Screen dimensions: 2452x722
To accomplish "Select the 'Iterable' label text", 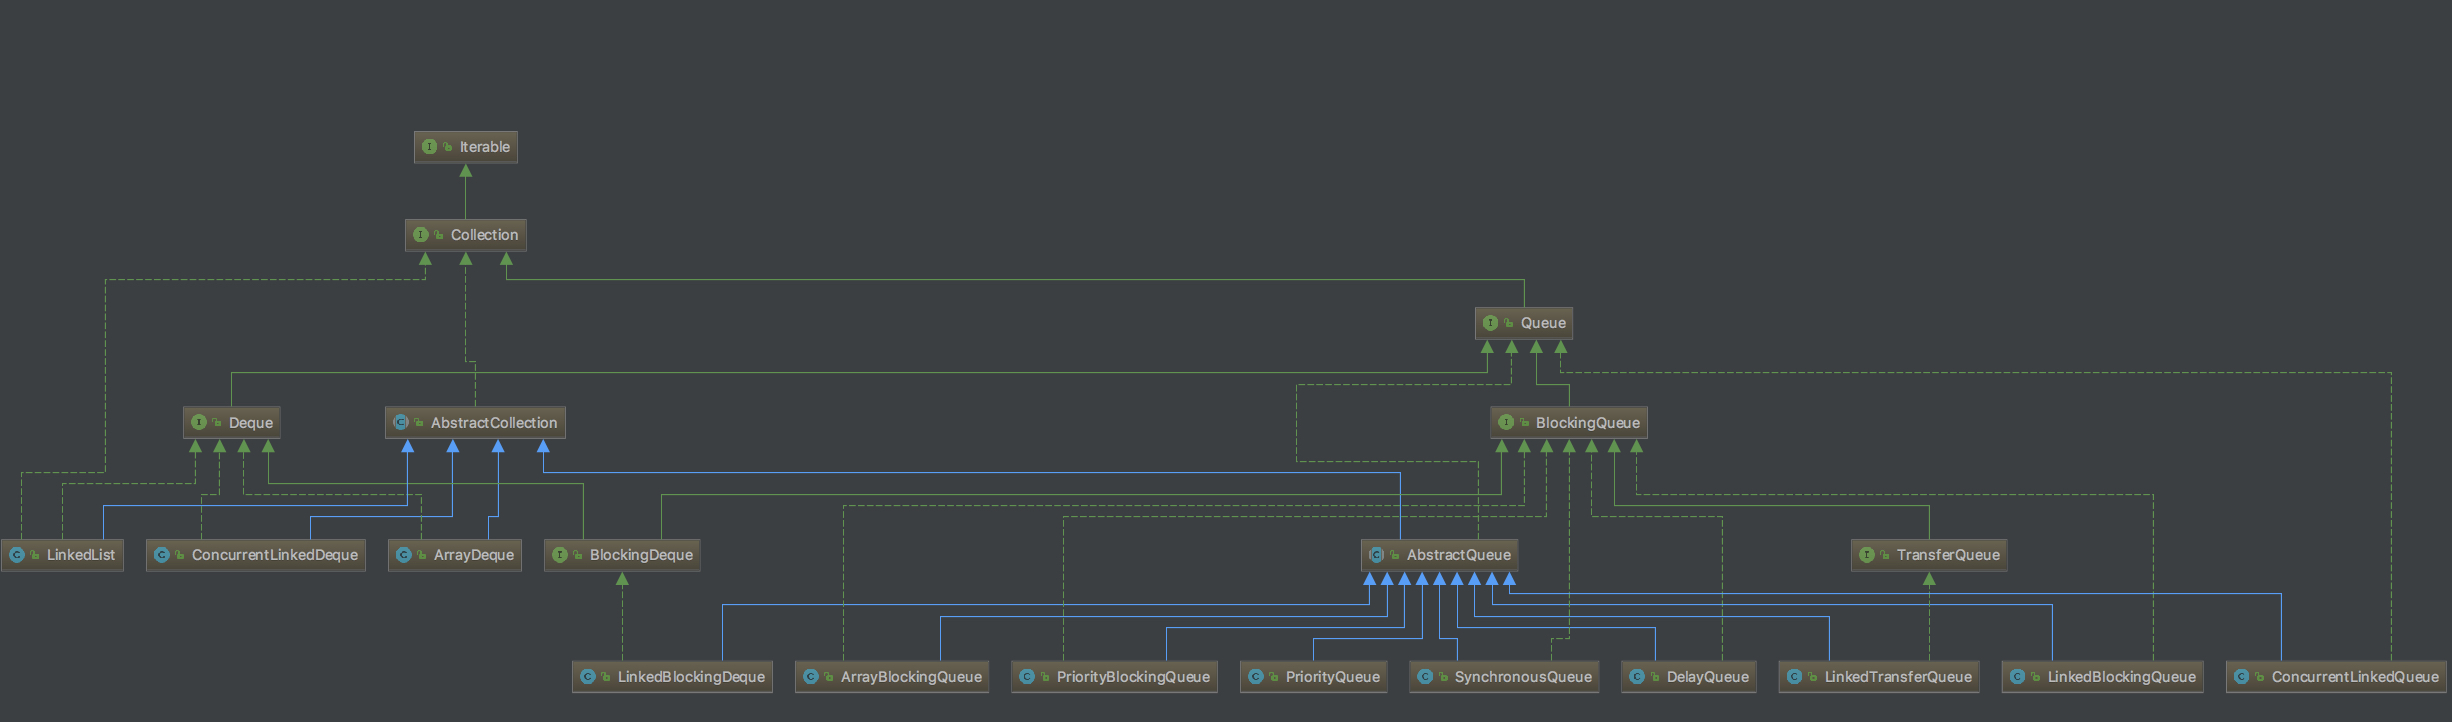I will point(485,147).
